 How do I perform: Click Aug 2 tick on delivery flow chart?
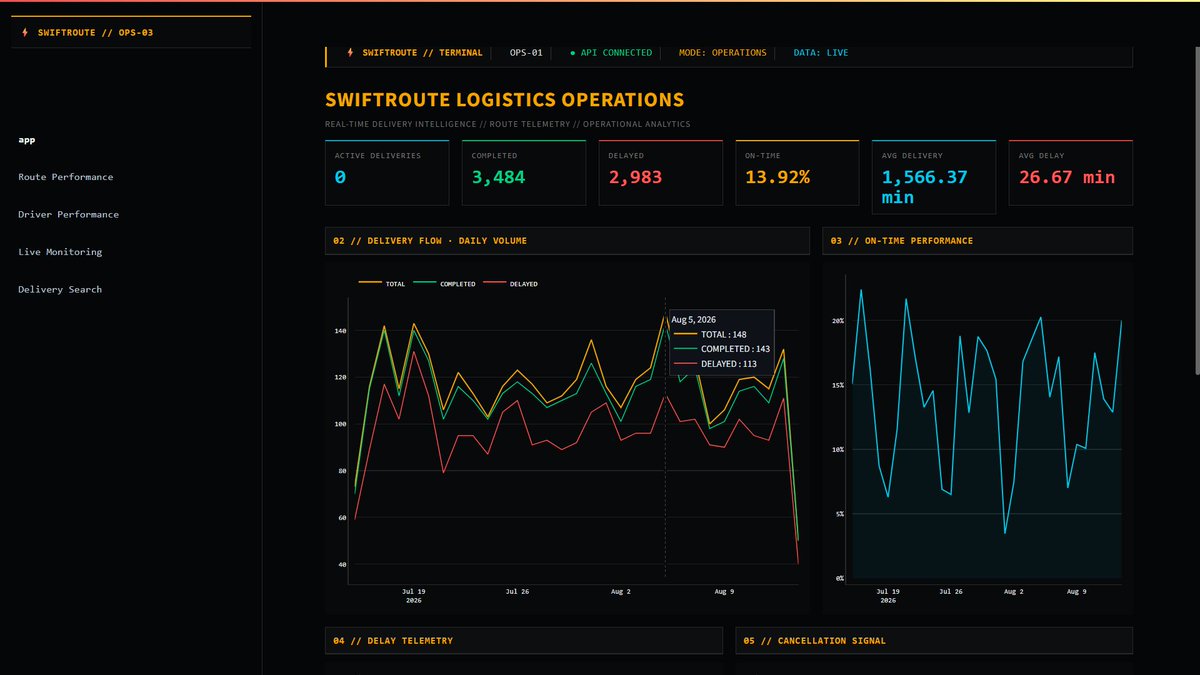(x=621, y=591)
